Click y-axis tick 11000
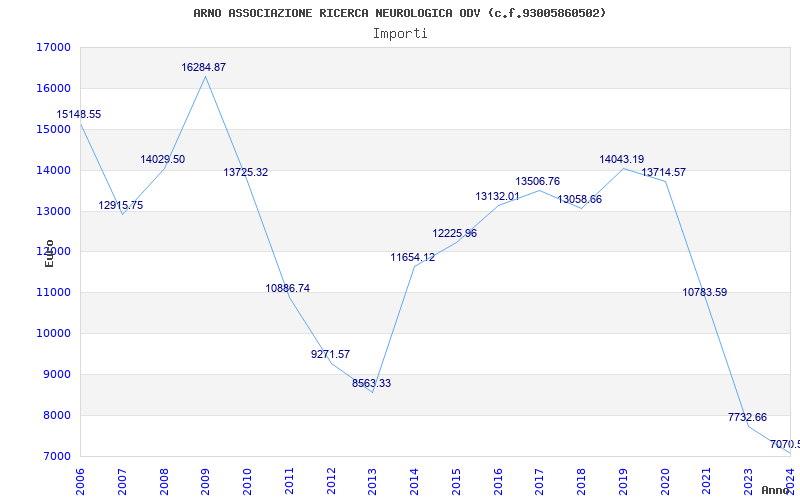Image resolution: width=800 pixels, height=500 pixels. (54, 293)
